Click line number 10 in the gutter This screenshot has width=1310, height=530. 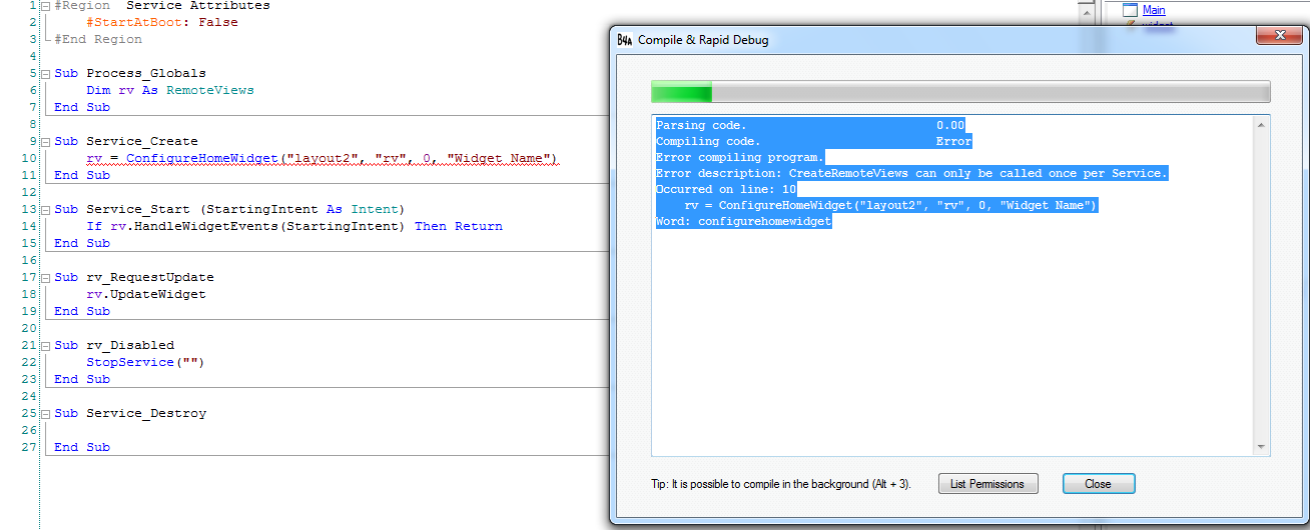30,158
